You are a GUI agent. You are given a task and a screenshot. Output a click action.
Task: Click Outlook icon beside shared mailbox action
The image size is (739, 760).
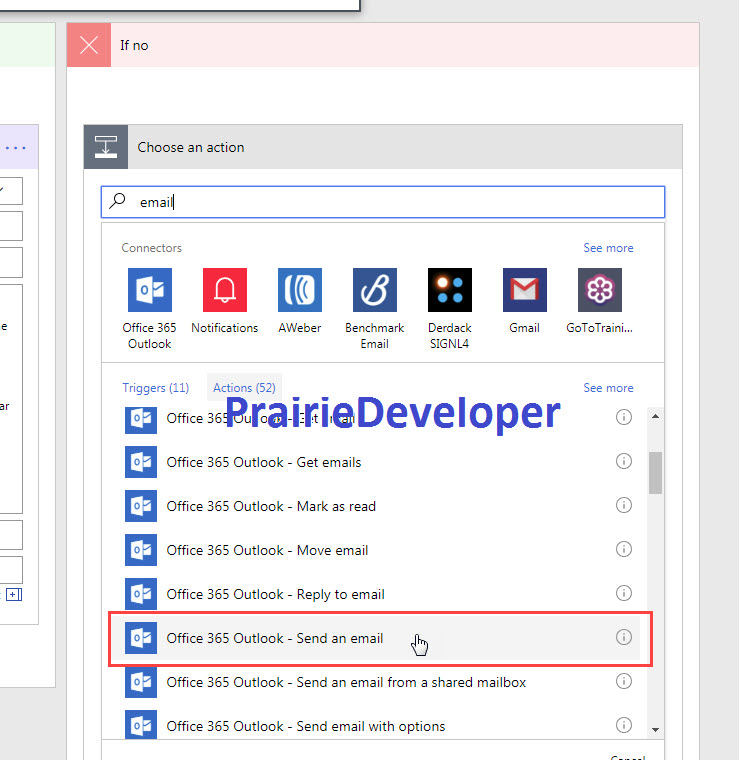coord(141,682)
